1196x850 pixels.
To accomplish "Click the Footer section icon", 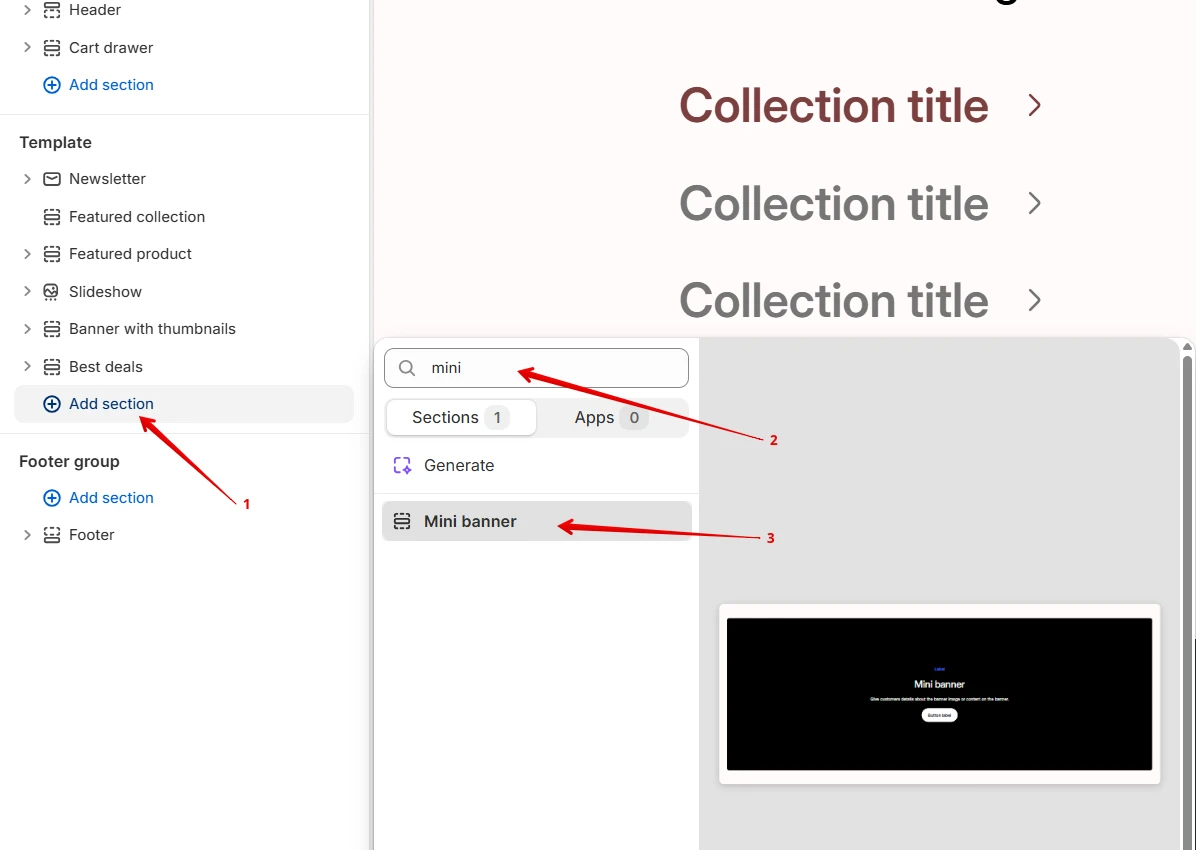I will coord(52,535).
